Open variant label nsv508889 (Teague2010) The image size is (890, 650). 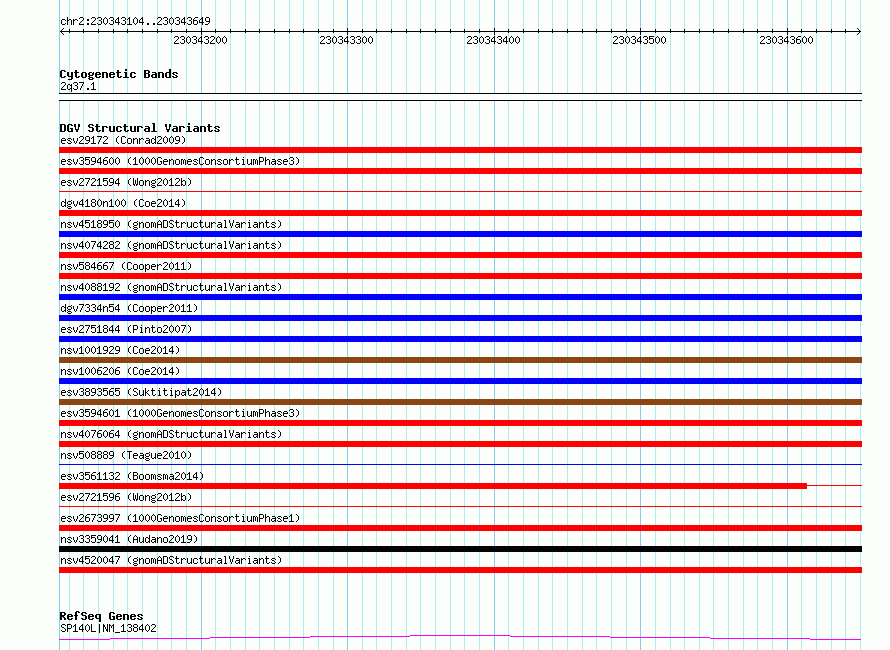126,455
